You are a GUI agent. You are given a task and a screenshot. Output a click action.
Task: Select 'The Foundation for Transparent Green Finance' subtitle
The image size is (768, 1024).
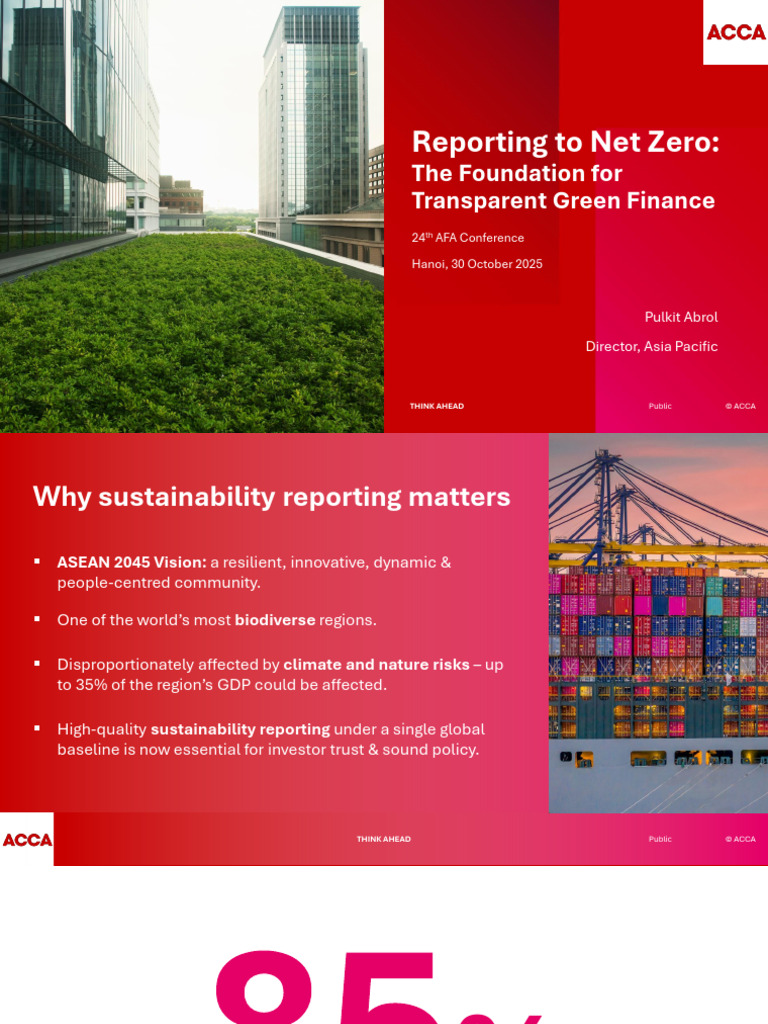click(563, 187)
